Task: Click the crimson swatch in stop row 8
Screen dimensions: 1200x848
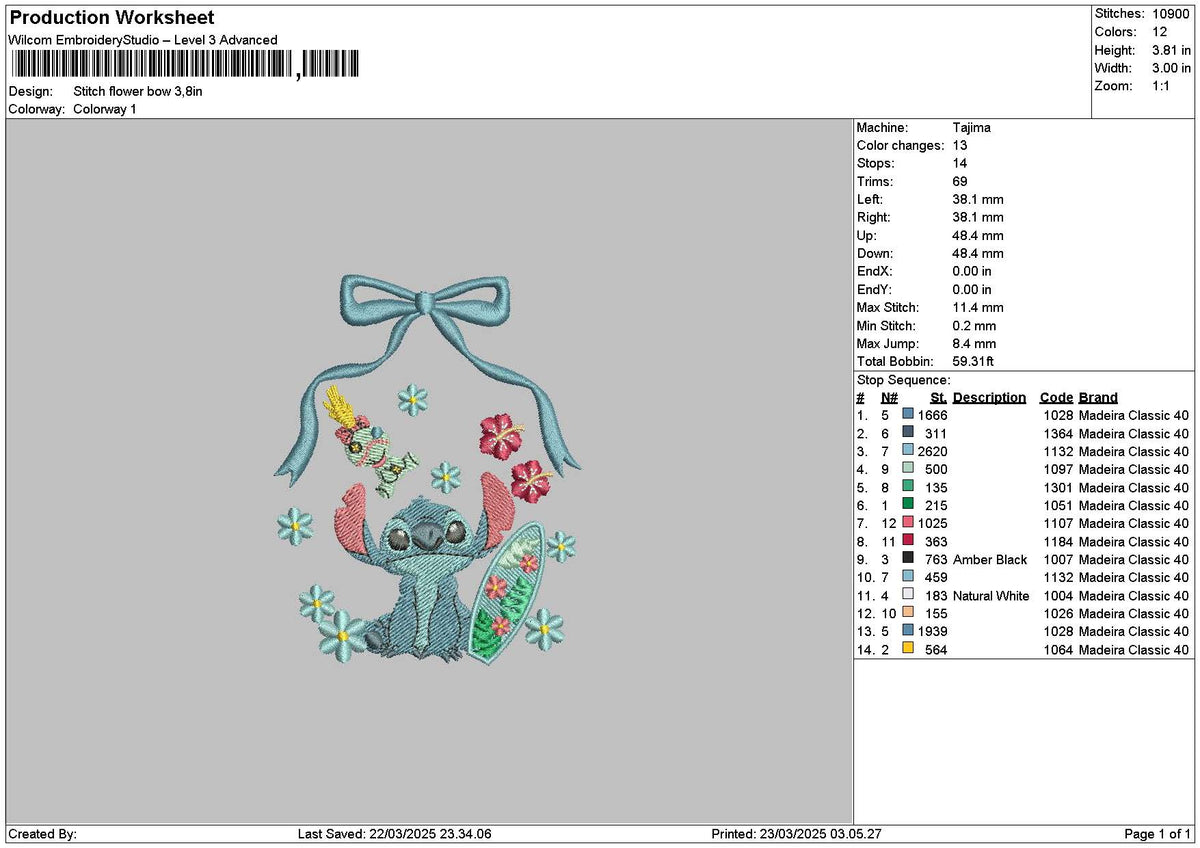Action: pos(908,540)
